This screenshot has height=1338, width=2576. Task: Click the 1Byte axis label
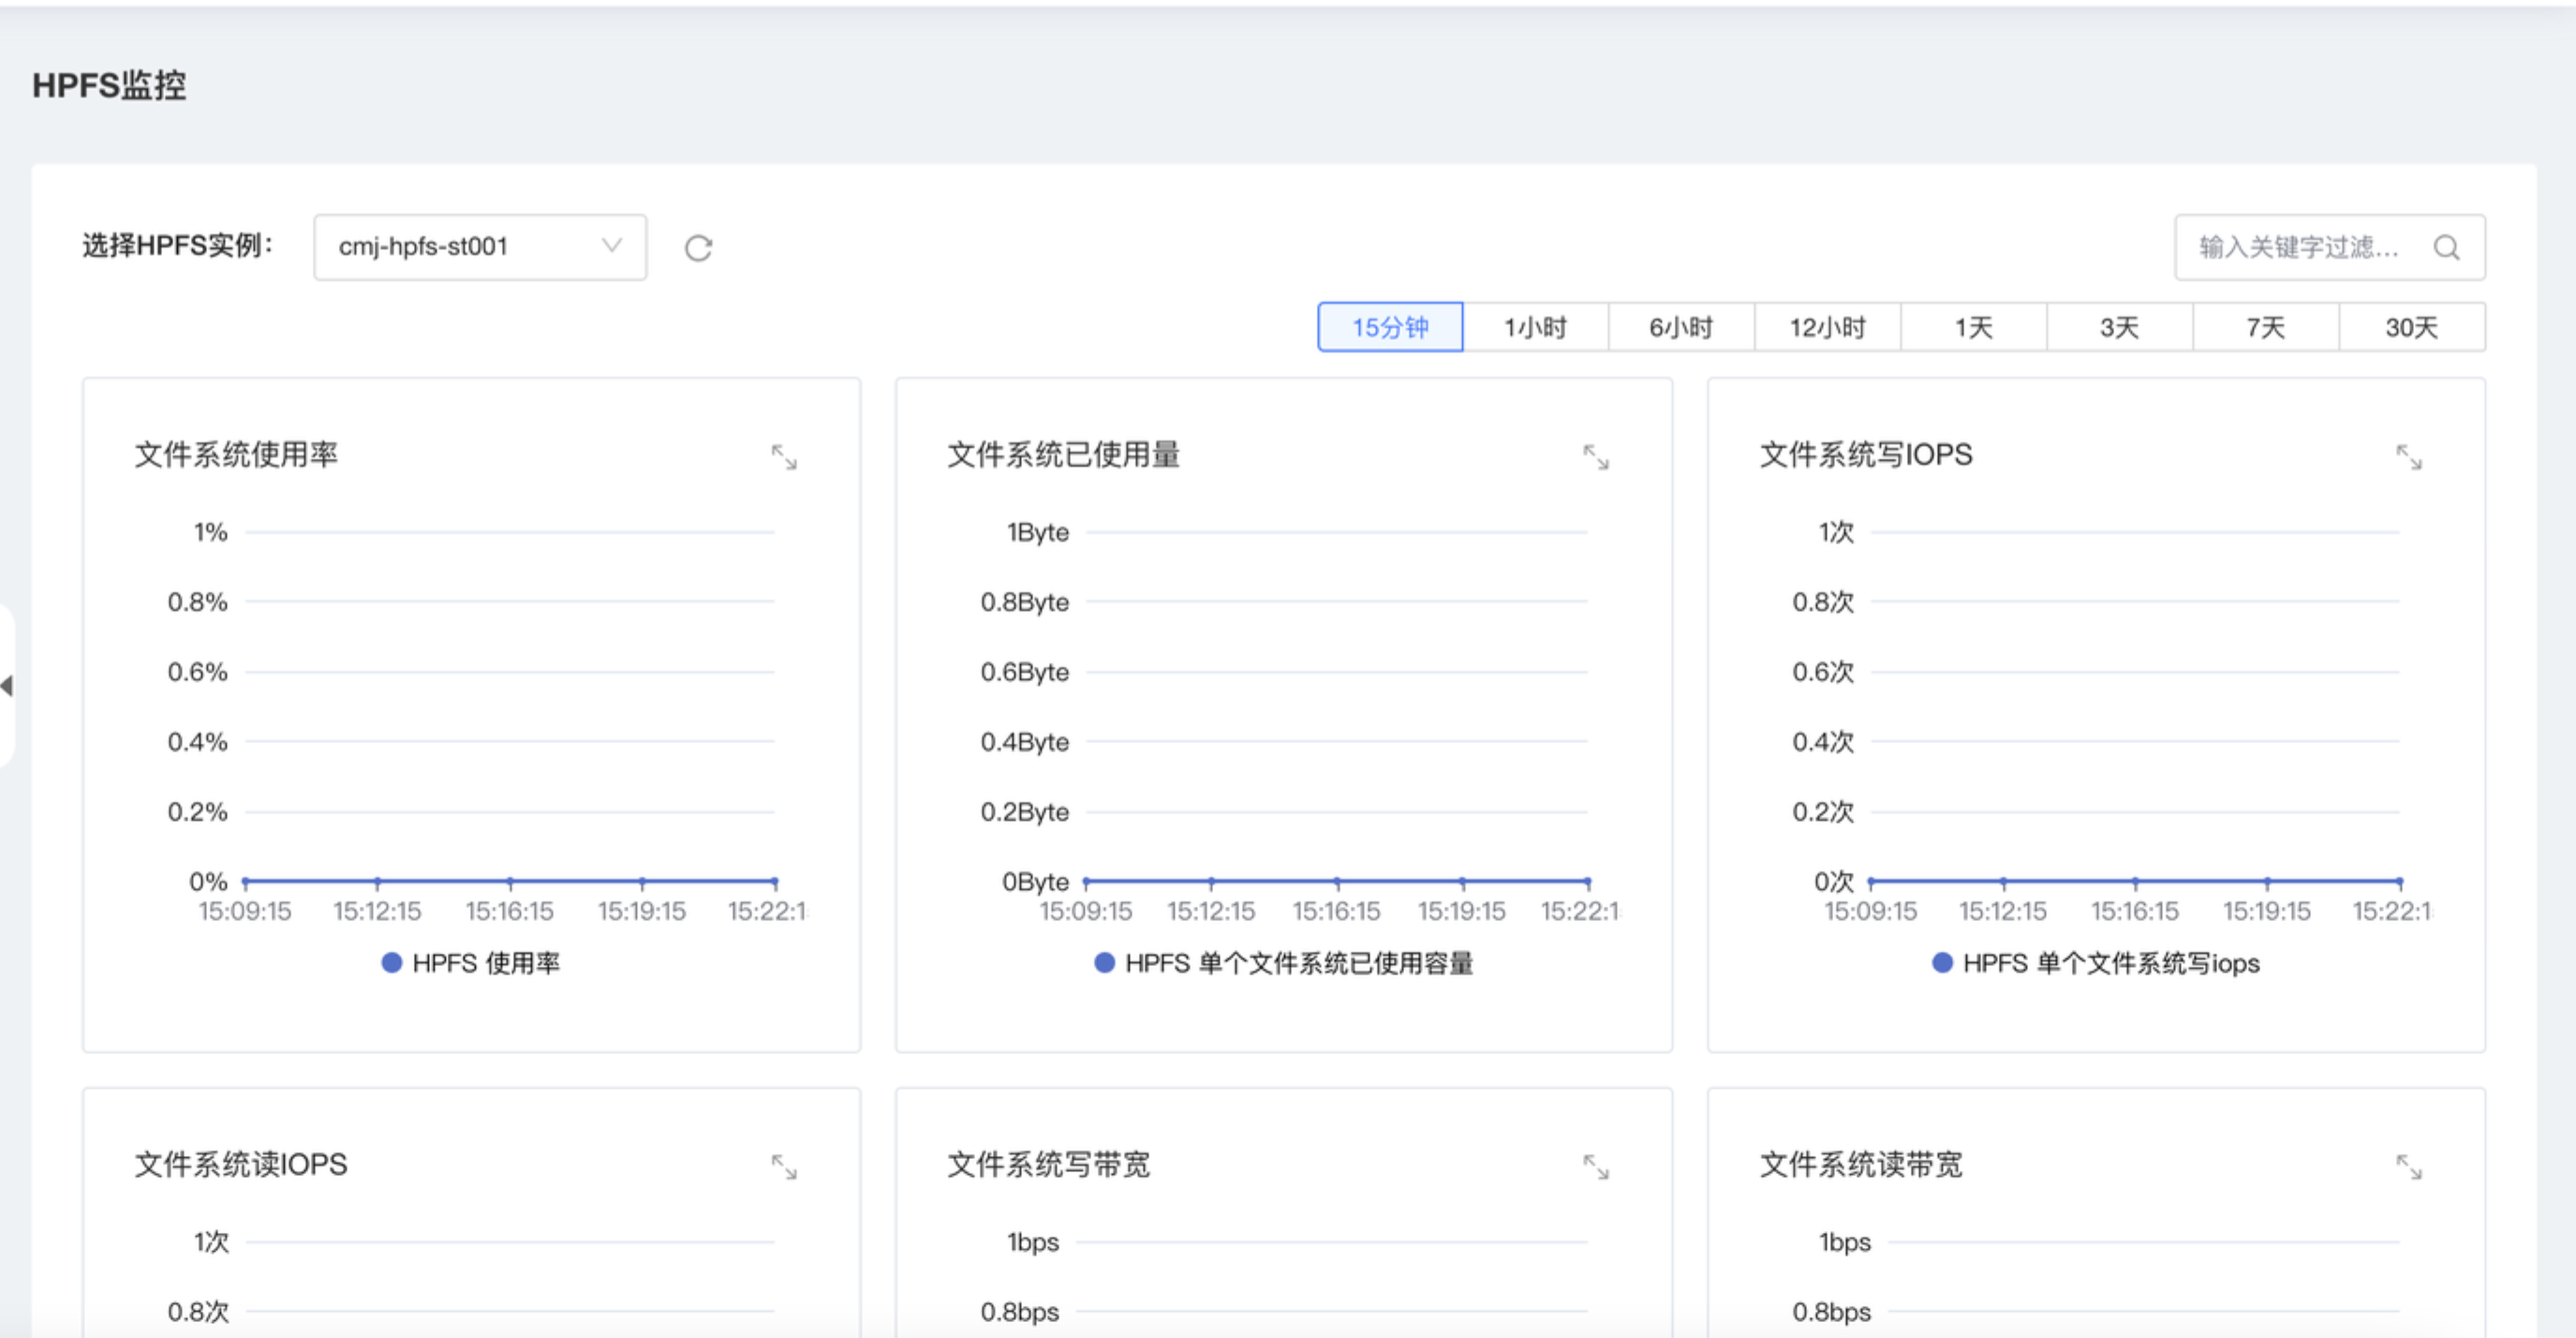tap(1038, 532)
